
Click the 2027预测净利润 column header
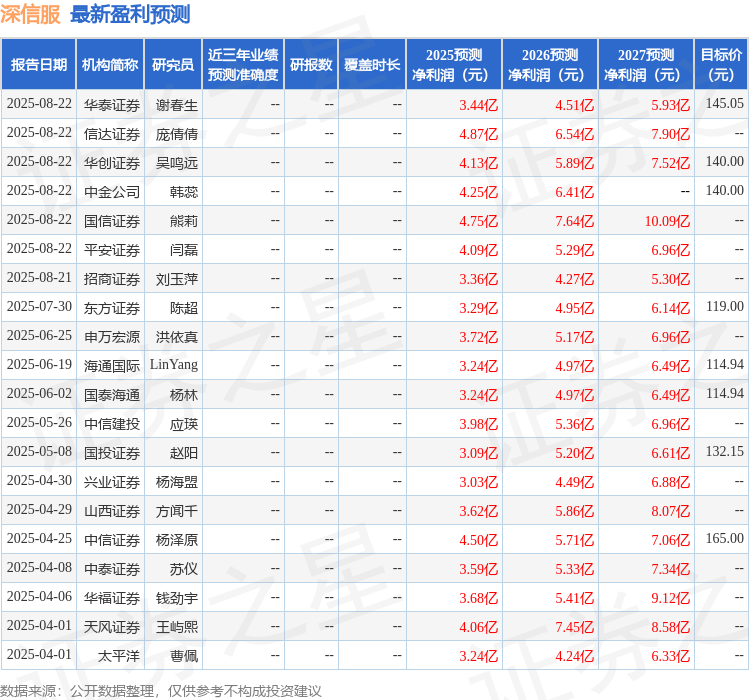(646, 65)
